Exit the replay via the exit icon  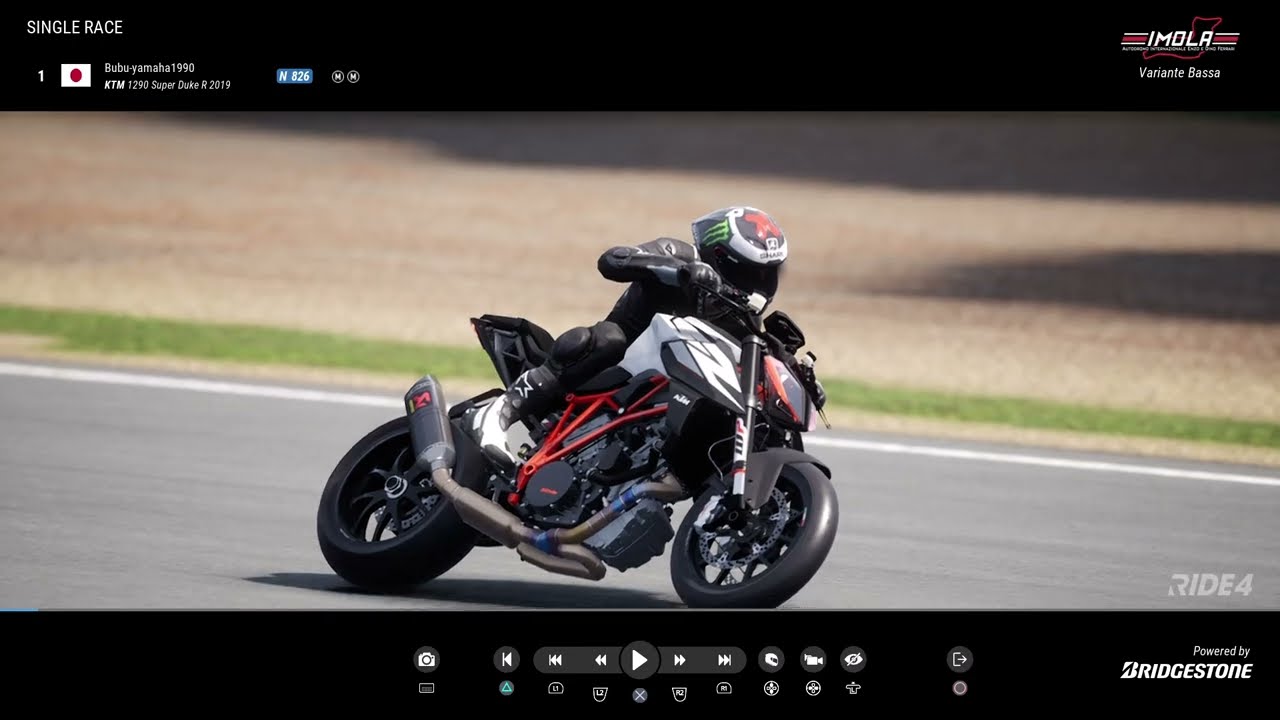tap(960, 659)
